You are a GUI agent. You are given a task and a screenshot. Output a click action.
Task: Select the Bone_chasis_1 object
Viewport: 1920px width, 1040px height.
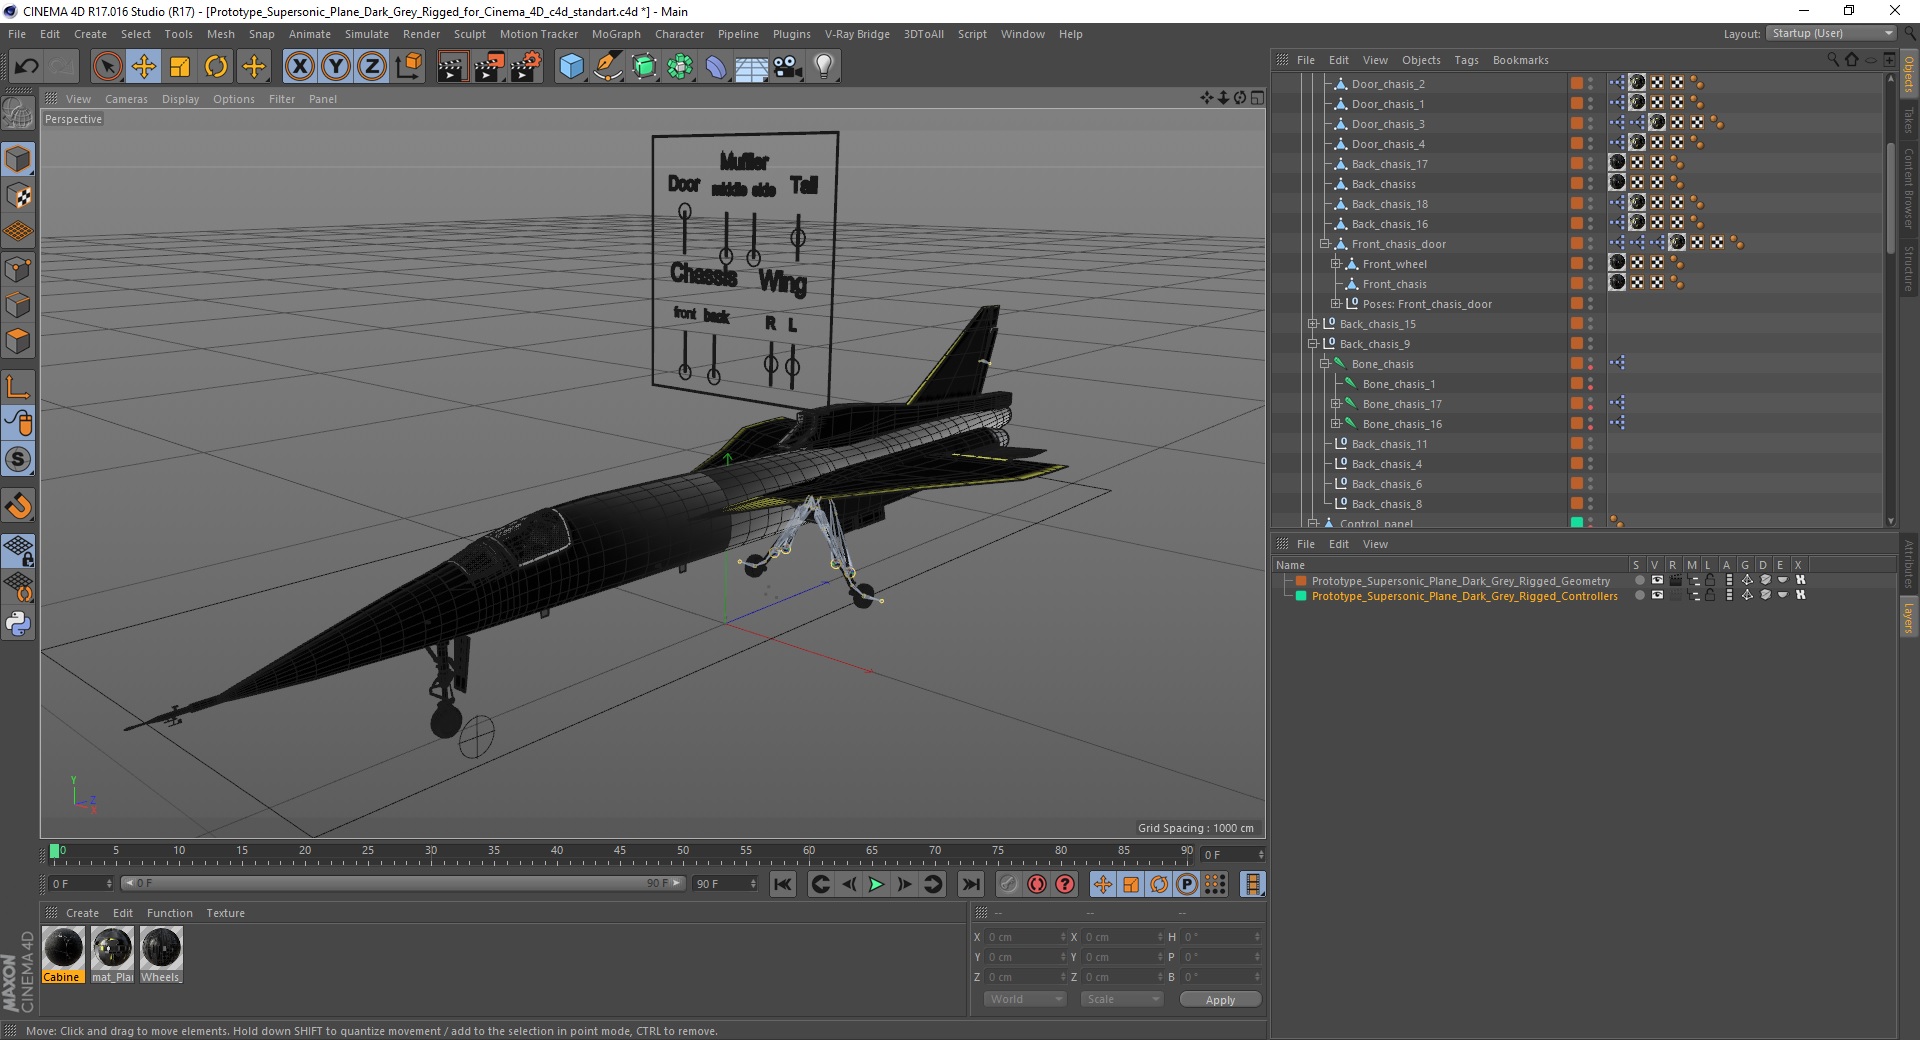point(1398,384)
